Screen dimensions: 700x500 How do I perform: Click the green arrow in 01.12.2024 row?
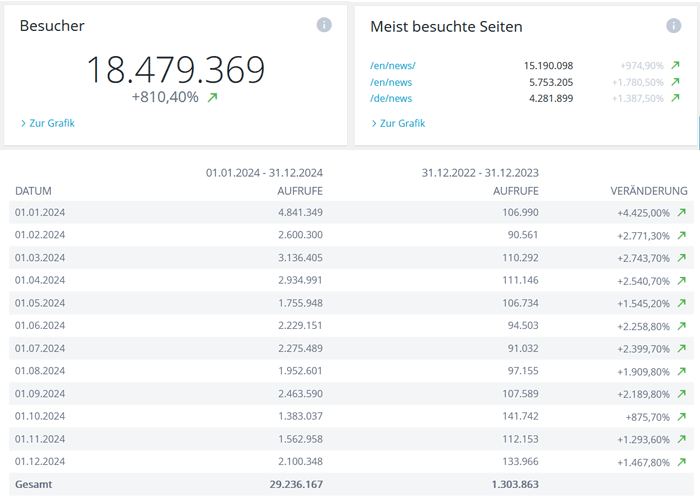pos(681,462)
